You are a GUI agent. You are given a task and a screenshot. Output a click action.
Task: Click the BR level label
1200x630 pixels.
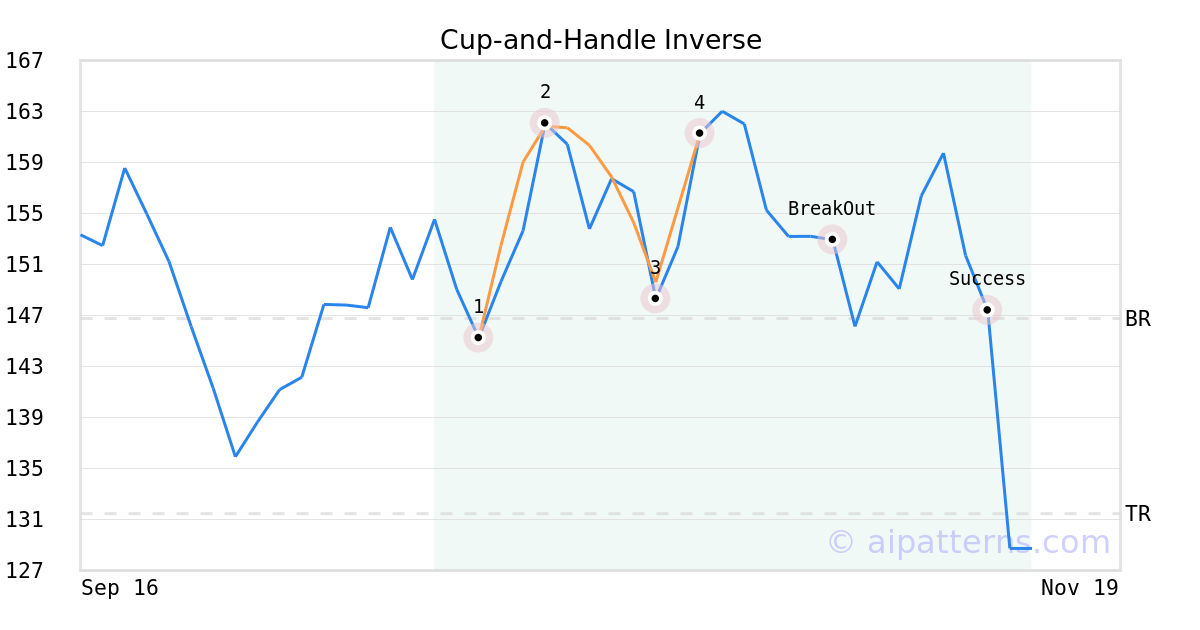coord(1137,319)
